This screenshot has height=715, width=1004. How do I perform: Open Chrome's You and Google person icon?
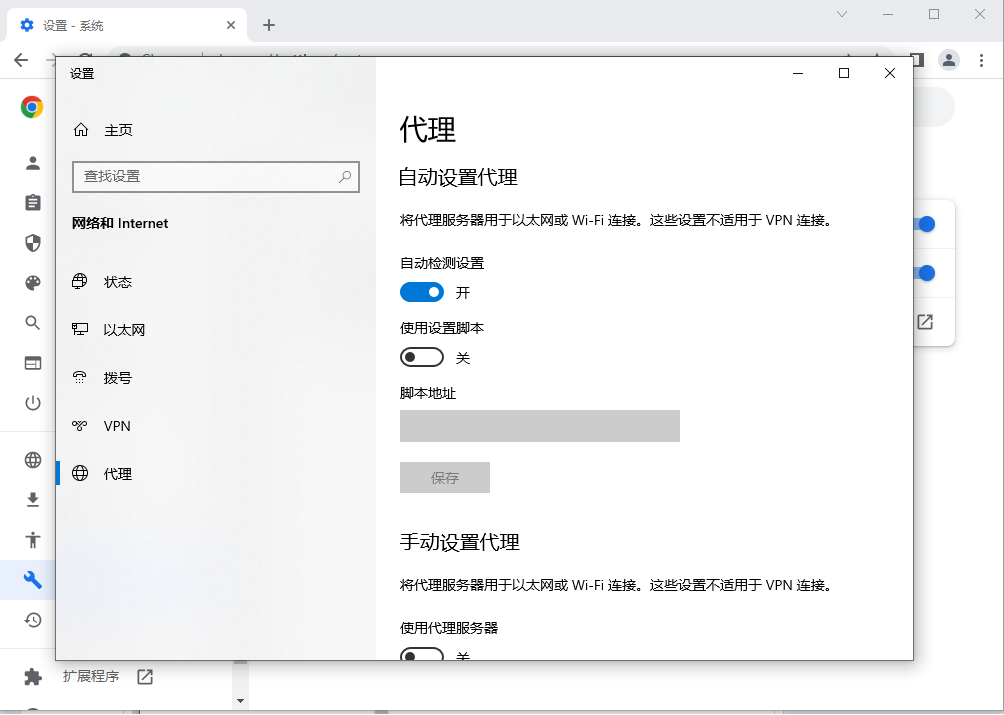tap(33, 163)
